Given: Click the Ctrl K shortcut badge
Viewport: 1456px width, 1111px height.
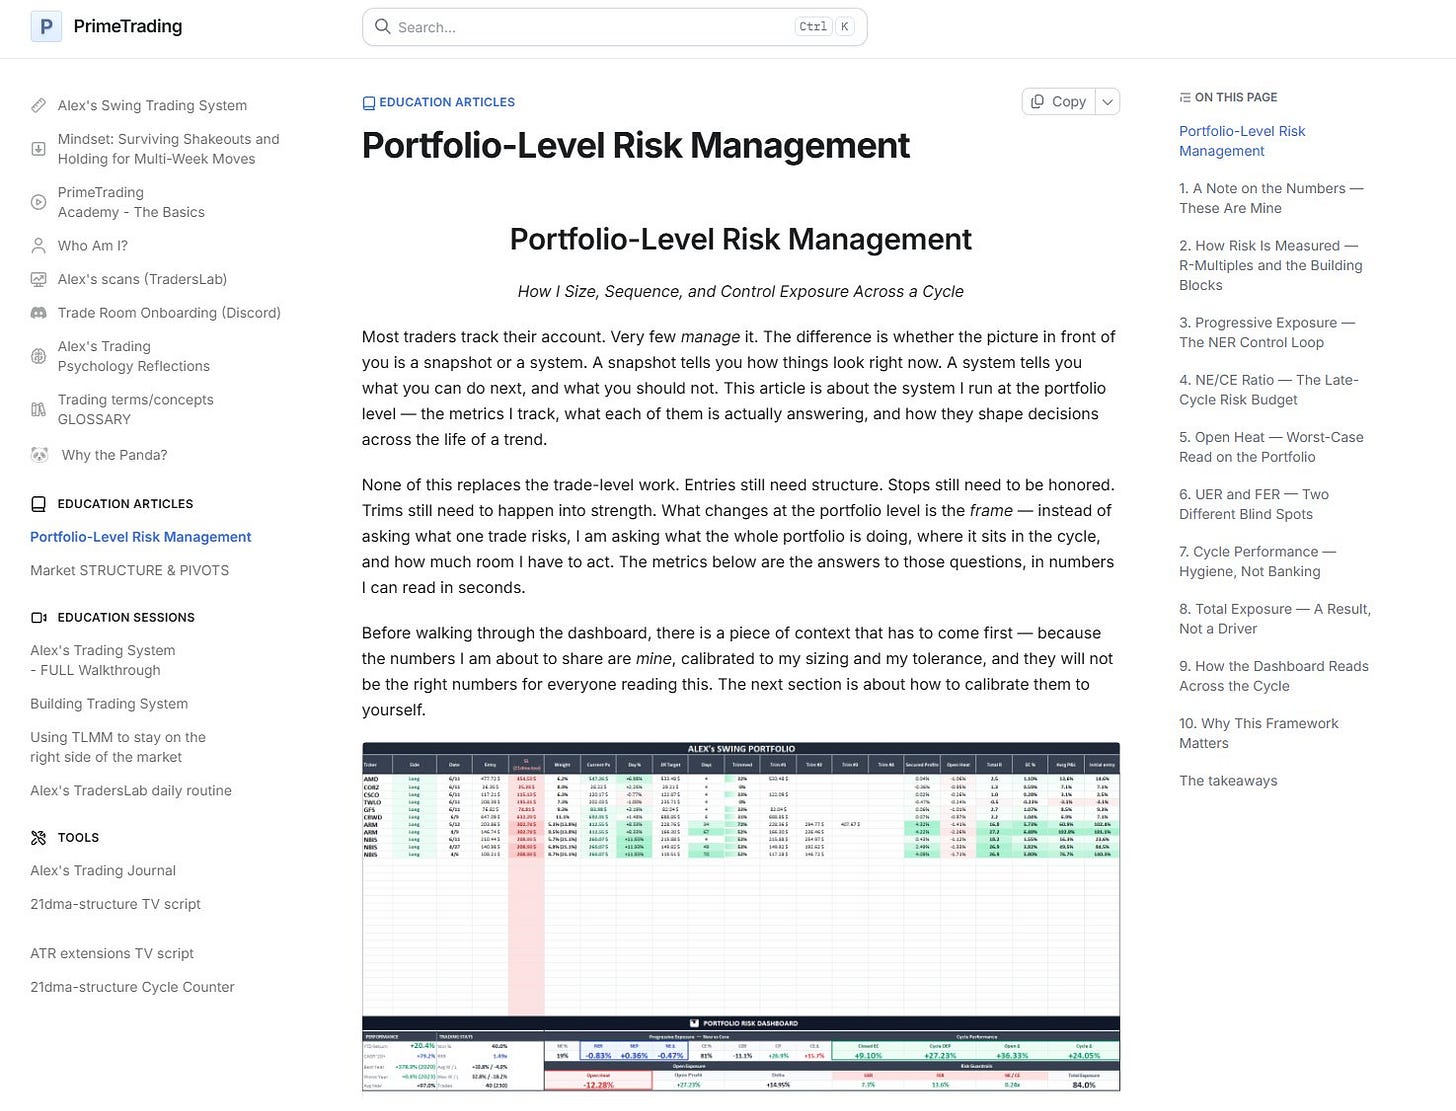Looking at the screenshot, I should 824,27.
